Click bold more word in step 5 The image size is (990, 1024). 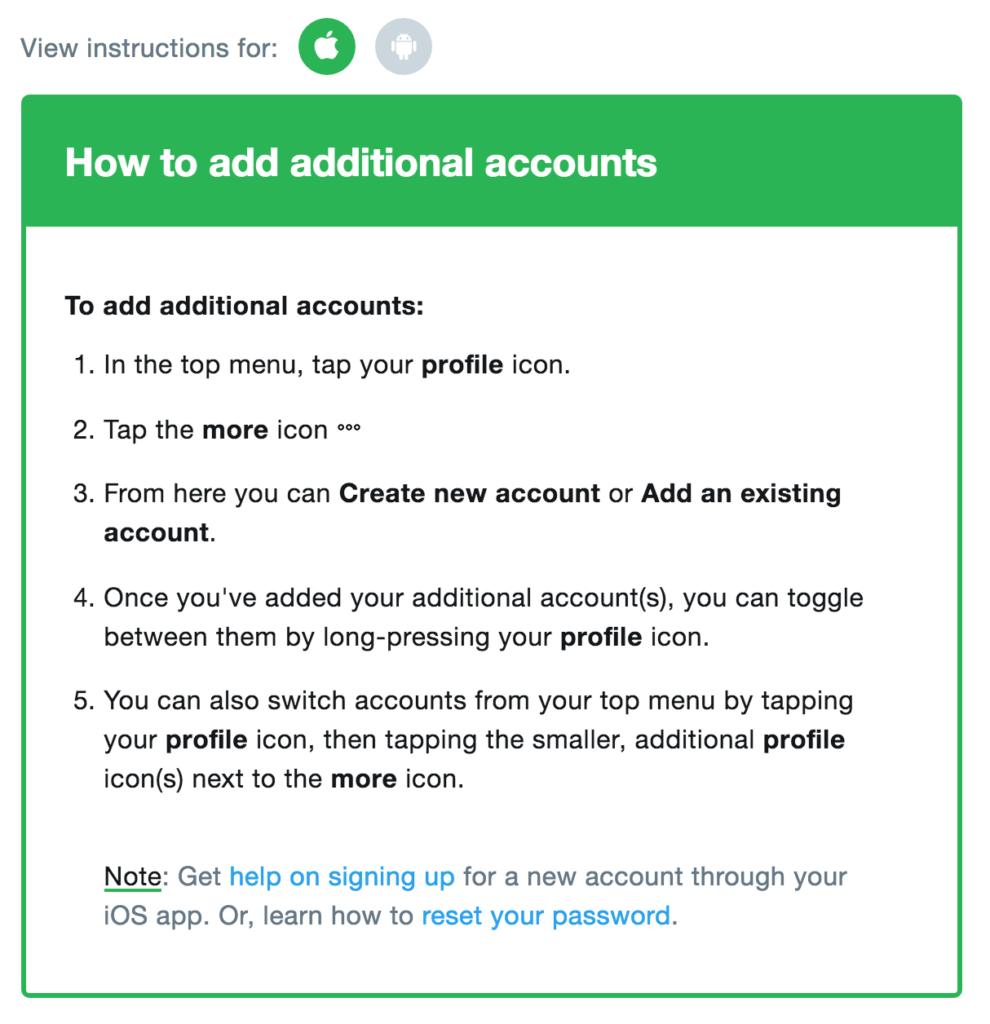[x=364, y=778]
